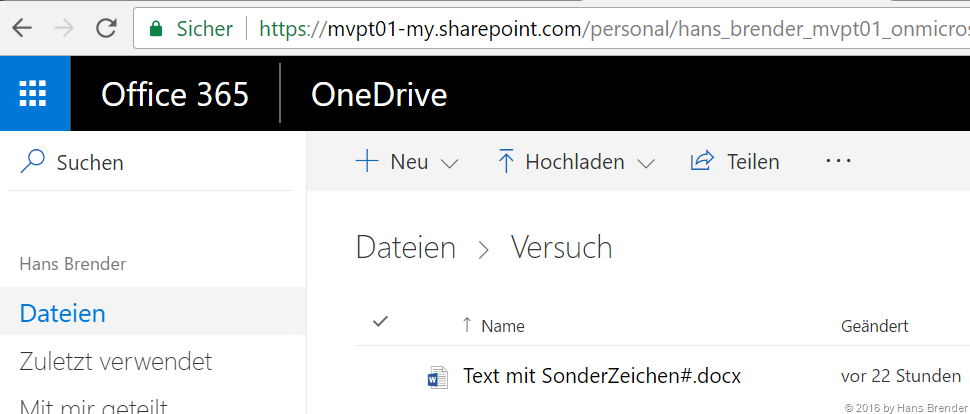
Task: Click the Word document file icon
Action: tap(437, 377)
